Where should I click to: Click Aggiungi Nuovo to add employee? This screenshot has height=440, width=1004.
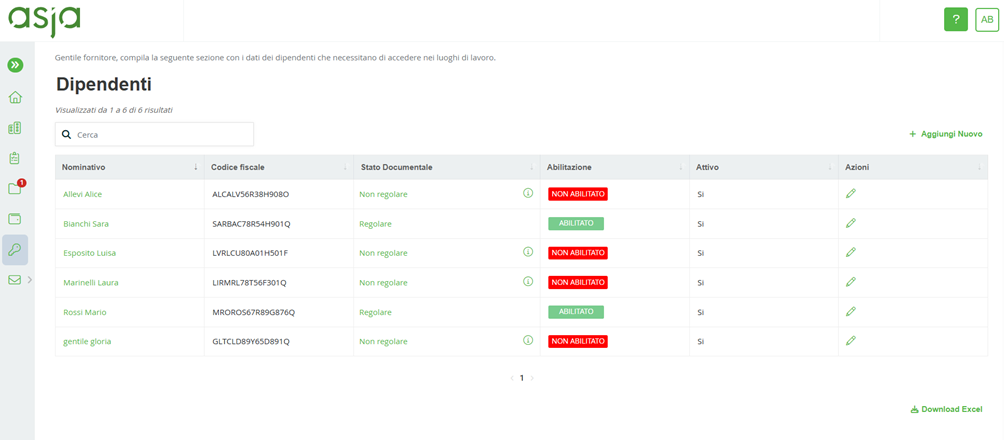(945, 134)
